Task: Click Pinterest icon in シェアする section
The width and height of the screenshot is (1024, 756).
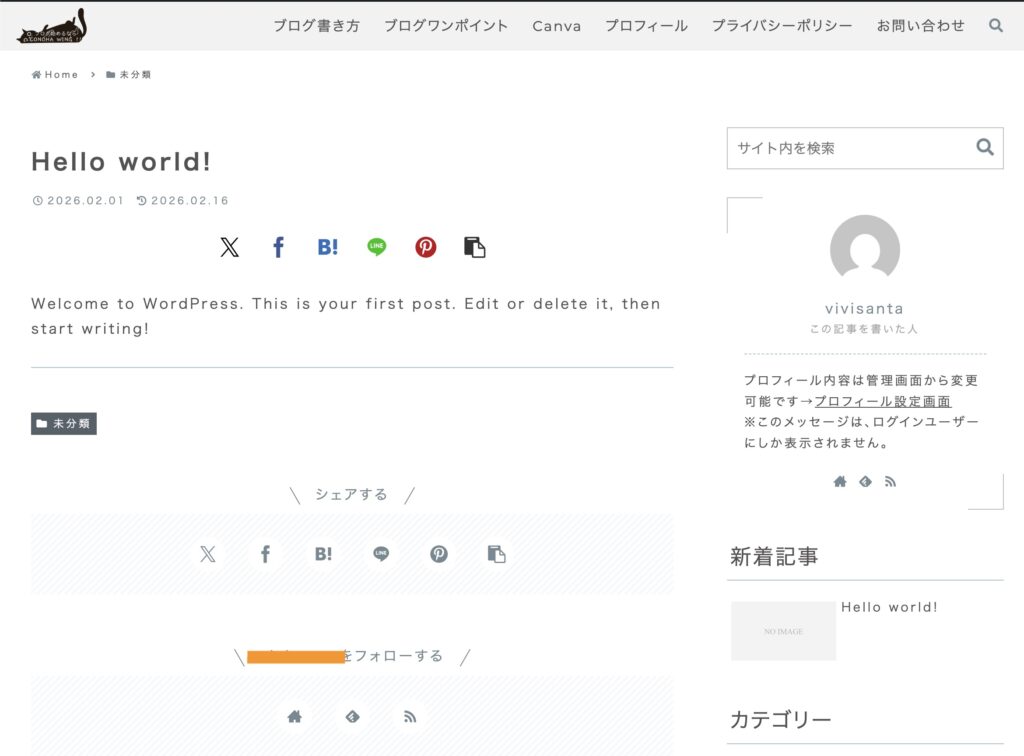Action: point(439,554)
